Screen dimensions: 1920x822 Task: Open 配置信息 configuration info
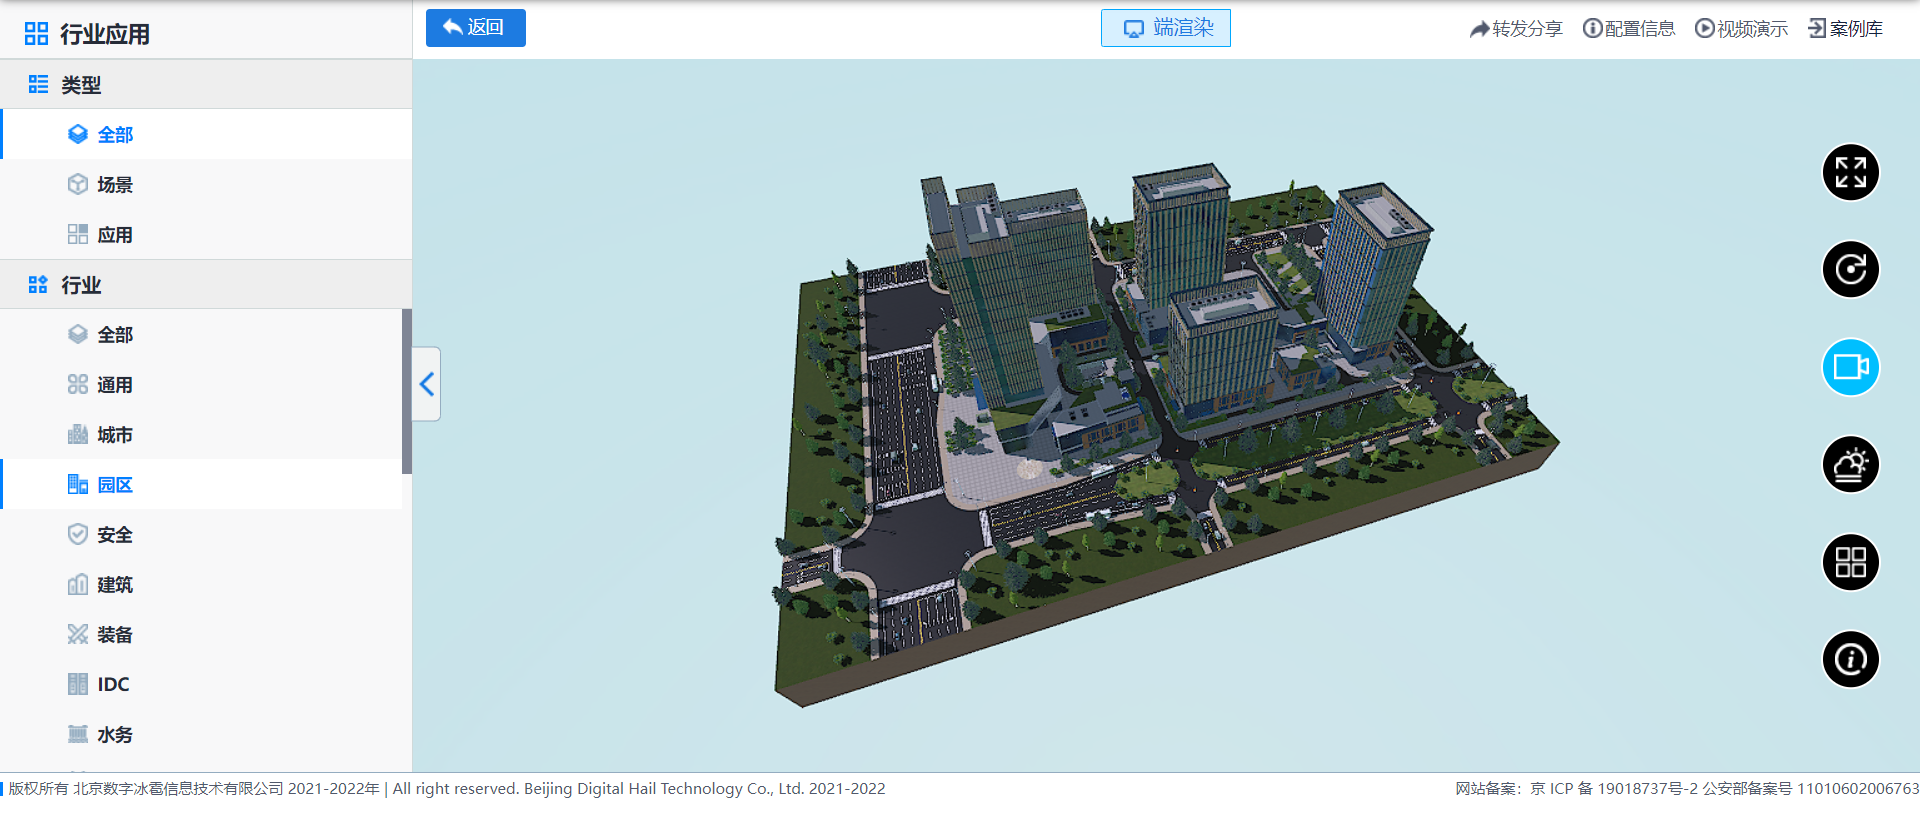(1629, 29)
